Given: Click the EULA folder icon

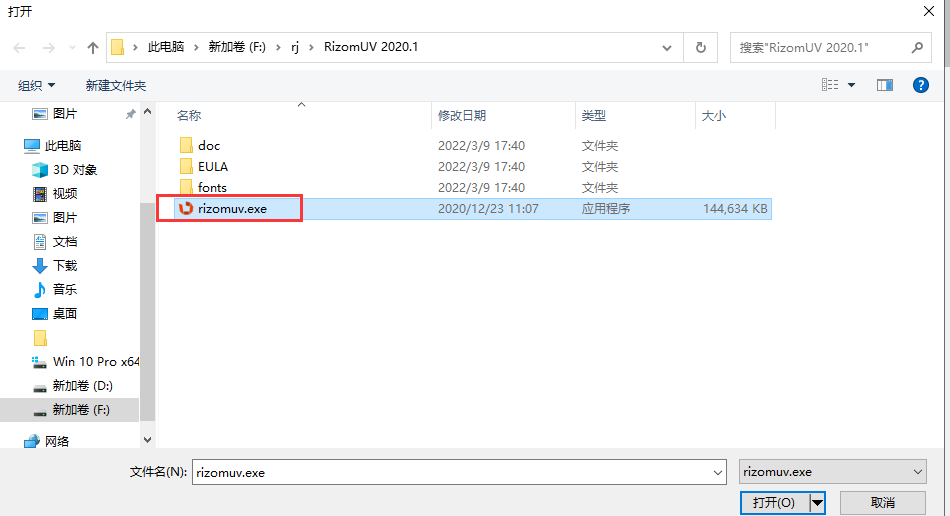Looking at the screenshot, I should (187, 167).
